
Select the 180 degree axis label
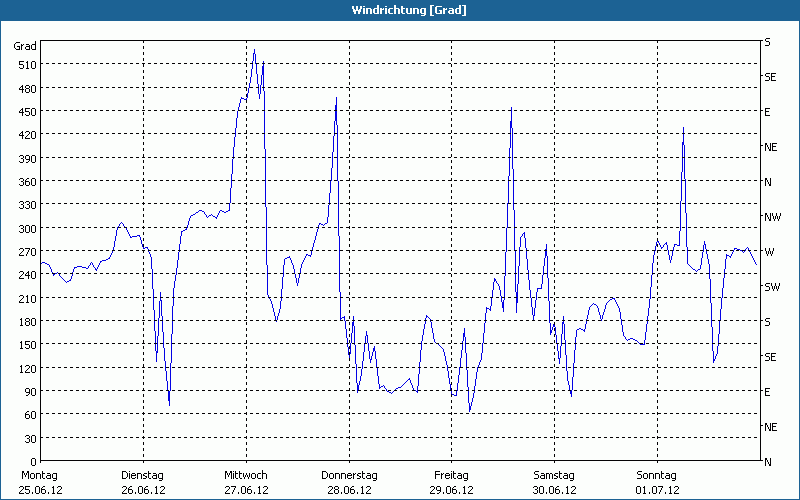27,322
